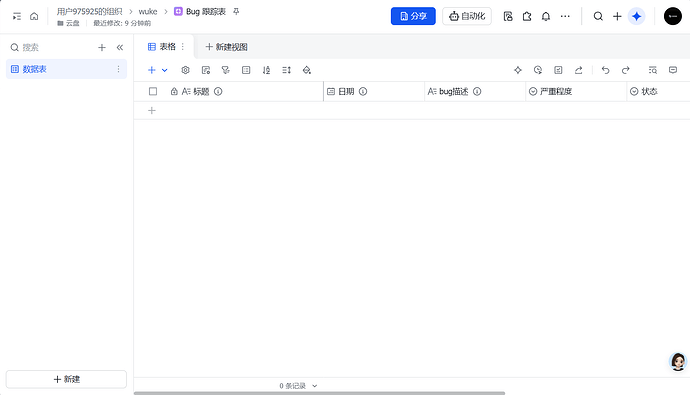Show info for the bug描述 column
690x395 pixels.
point(477,91)
